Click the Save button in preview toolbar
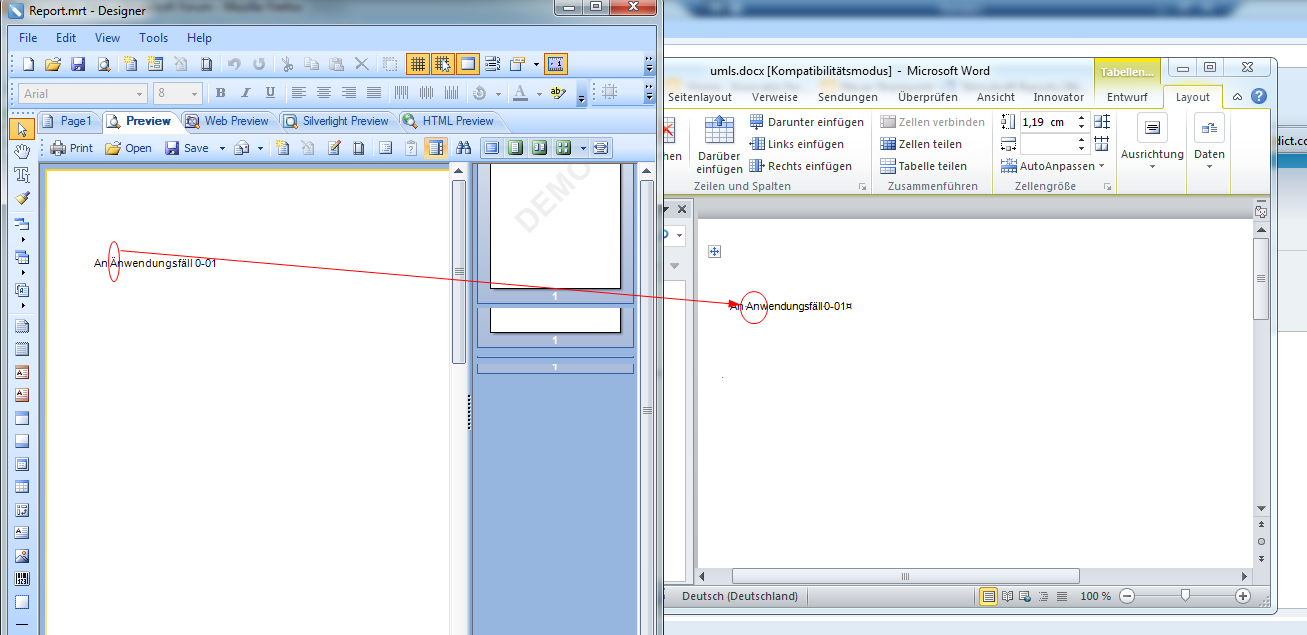The width and height of the screenshot is (1307, 635). click(187, 148)
